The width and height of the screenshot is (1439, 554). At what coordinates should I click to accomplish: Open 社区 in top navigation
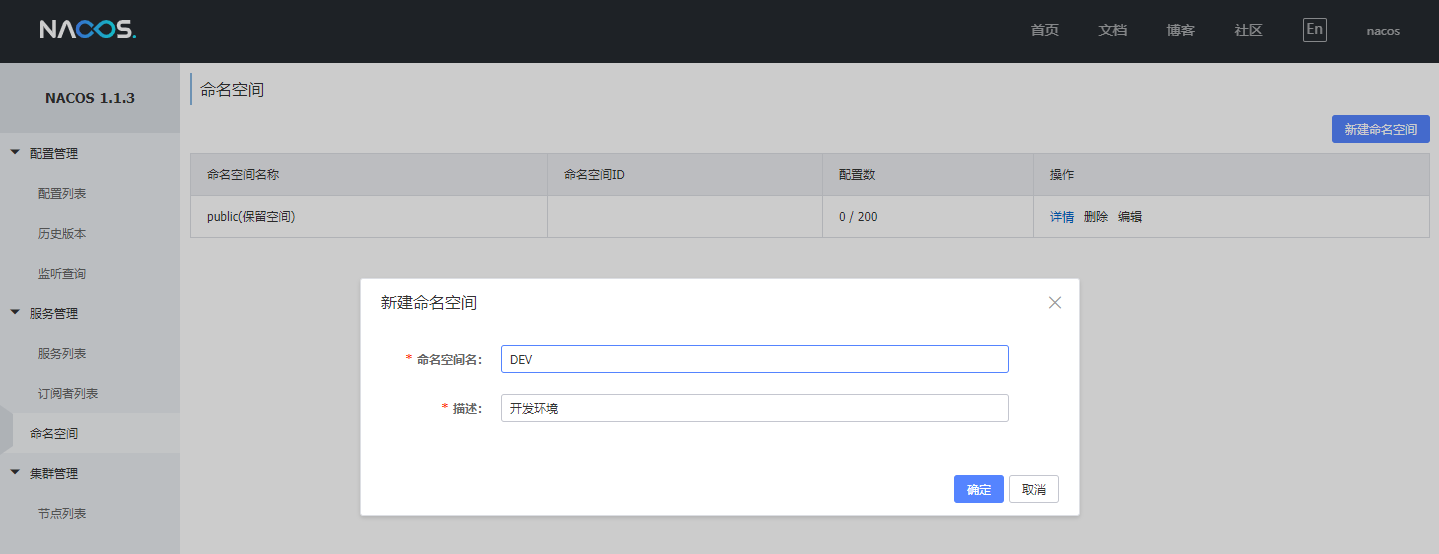pos(1249,30)
